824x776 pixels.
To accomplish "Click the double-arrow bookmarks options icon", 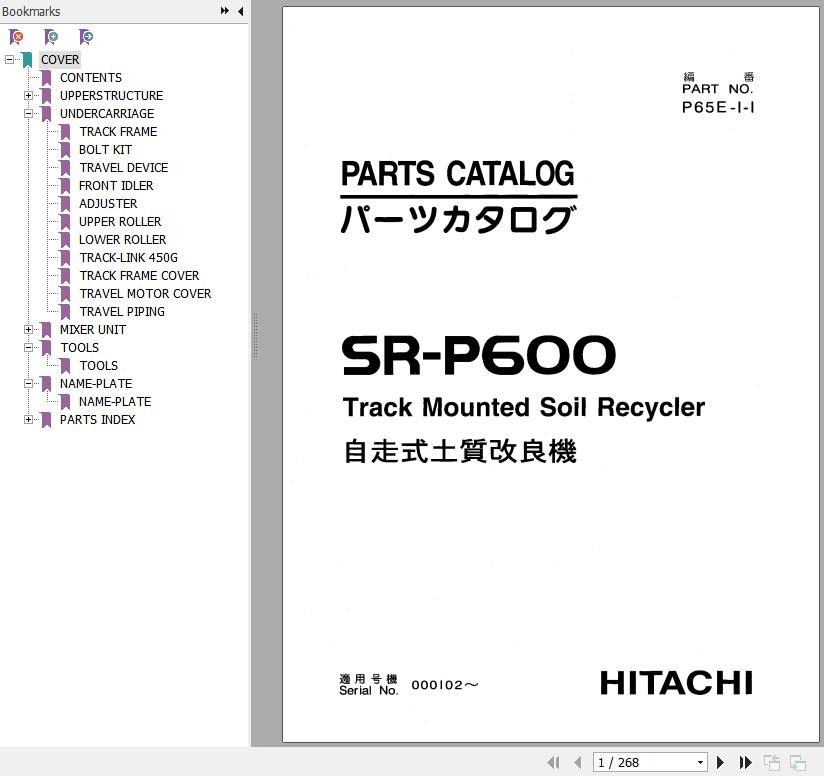I will (225, 12).
